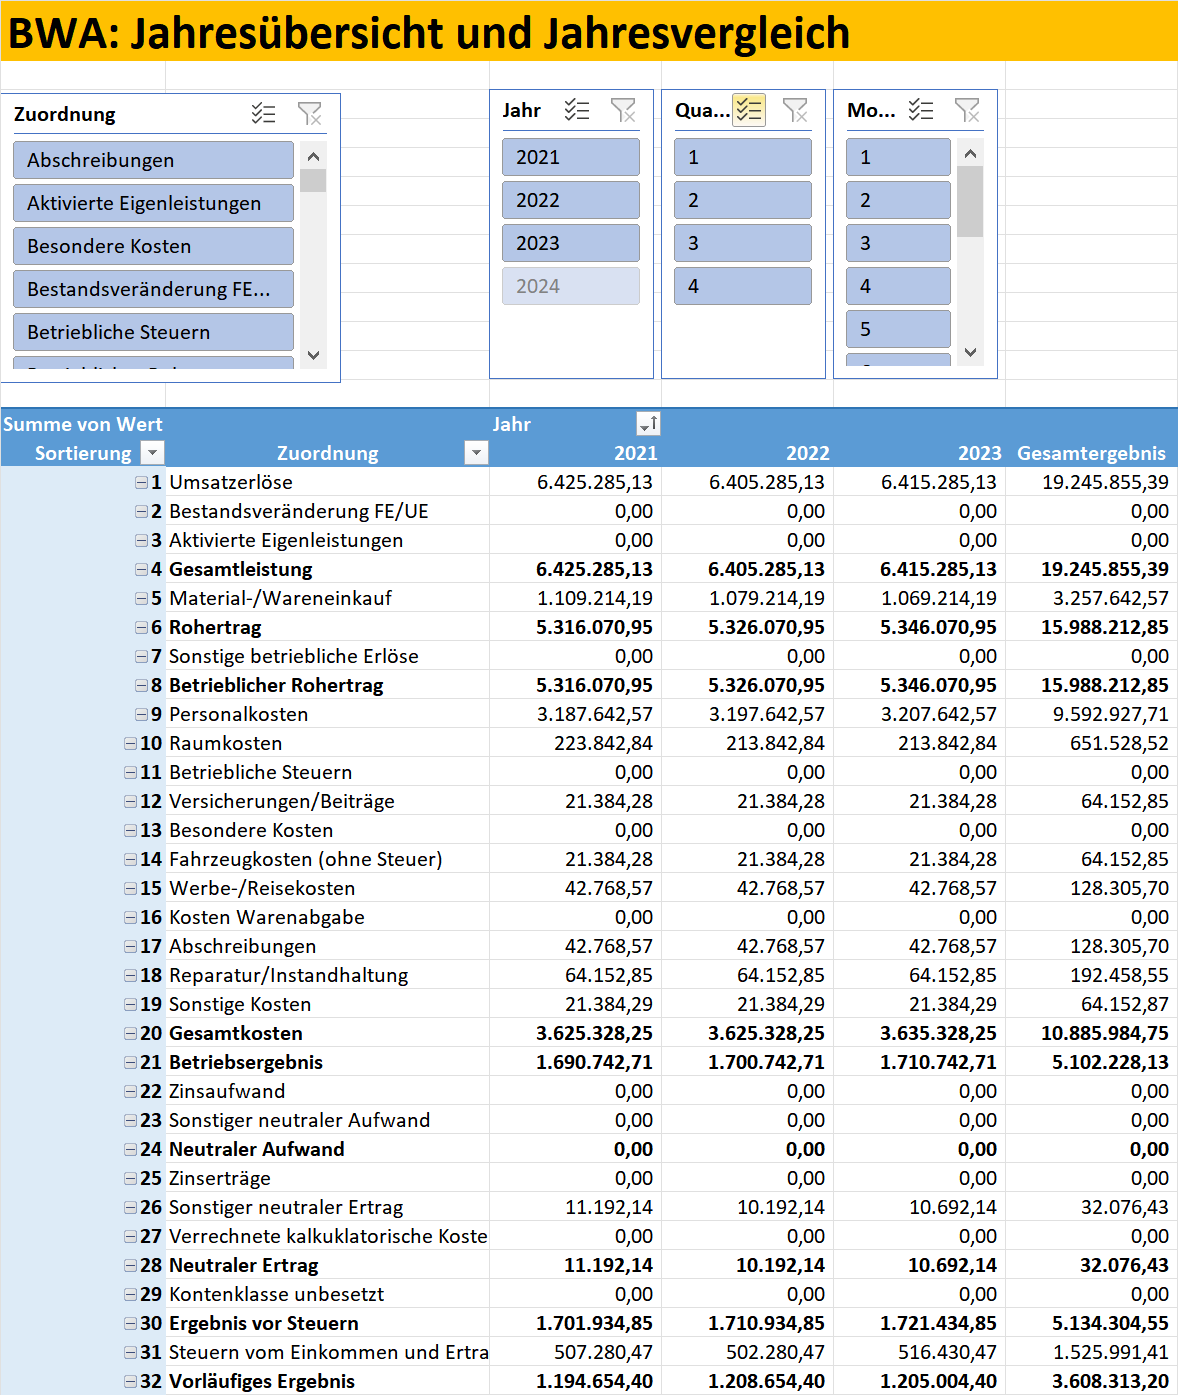Toggle multi-select in the Monat slicer
Image resolution: width=1178 pixels, height=1395 pixels.
point(921,110)
